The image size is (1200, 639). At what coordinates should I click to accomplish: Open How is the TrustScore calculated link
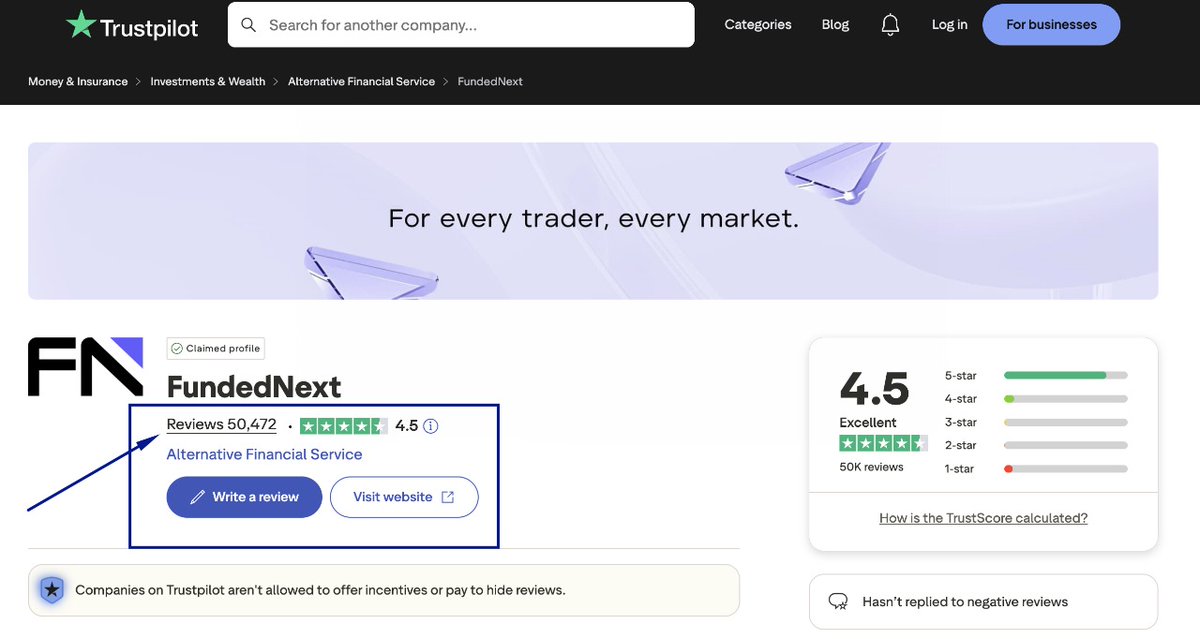(x=983, y=518)
